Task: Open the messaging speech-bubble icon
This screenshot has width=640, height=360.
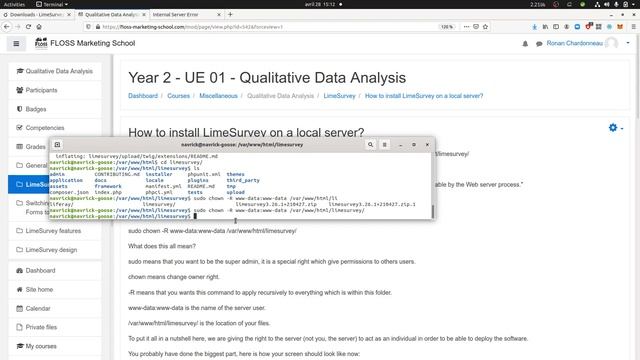Action: pyautogui.click(x=539, y=44)
